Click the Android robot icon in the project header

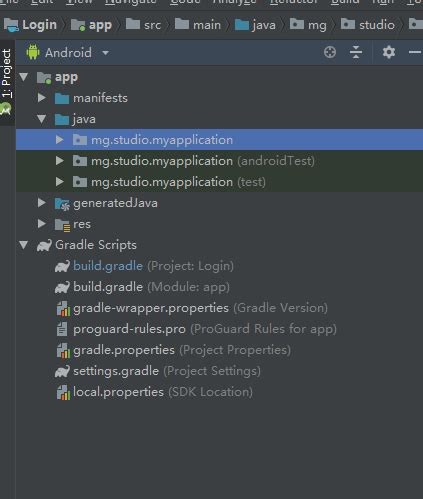pyautogui.click(x=33, y=52)
